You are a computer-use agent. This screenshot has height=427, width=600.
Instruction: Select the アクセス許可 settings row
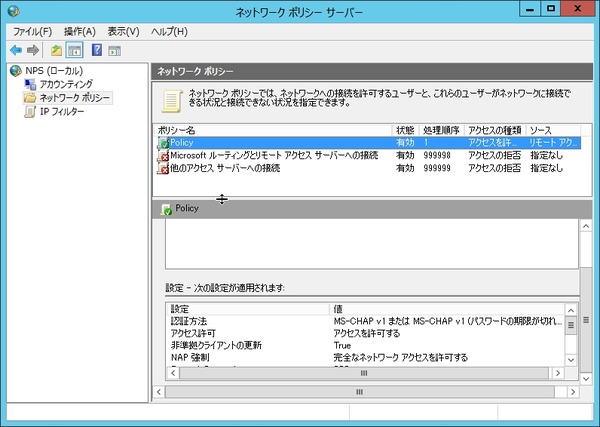click(x=366, y=334)
